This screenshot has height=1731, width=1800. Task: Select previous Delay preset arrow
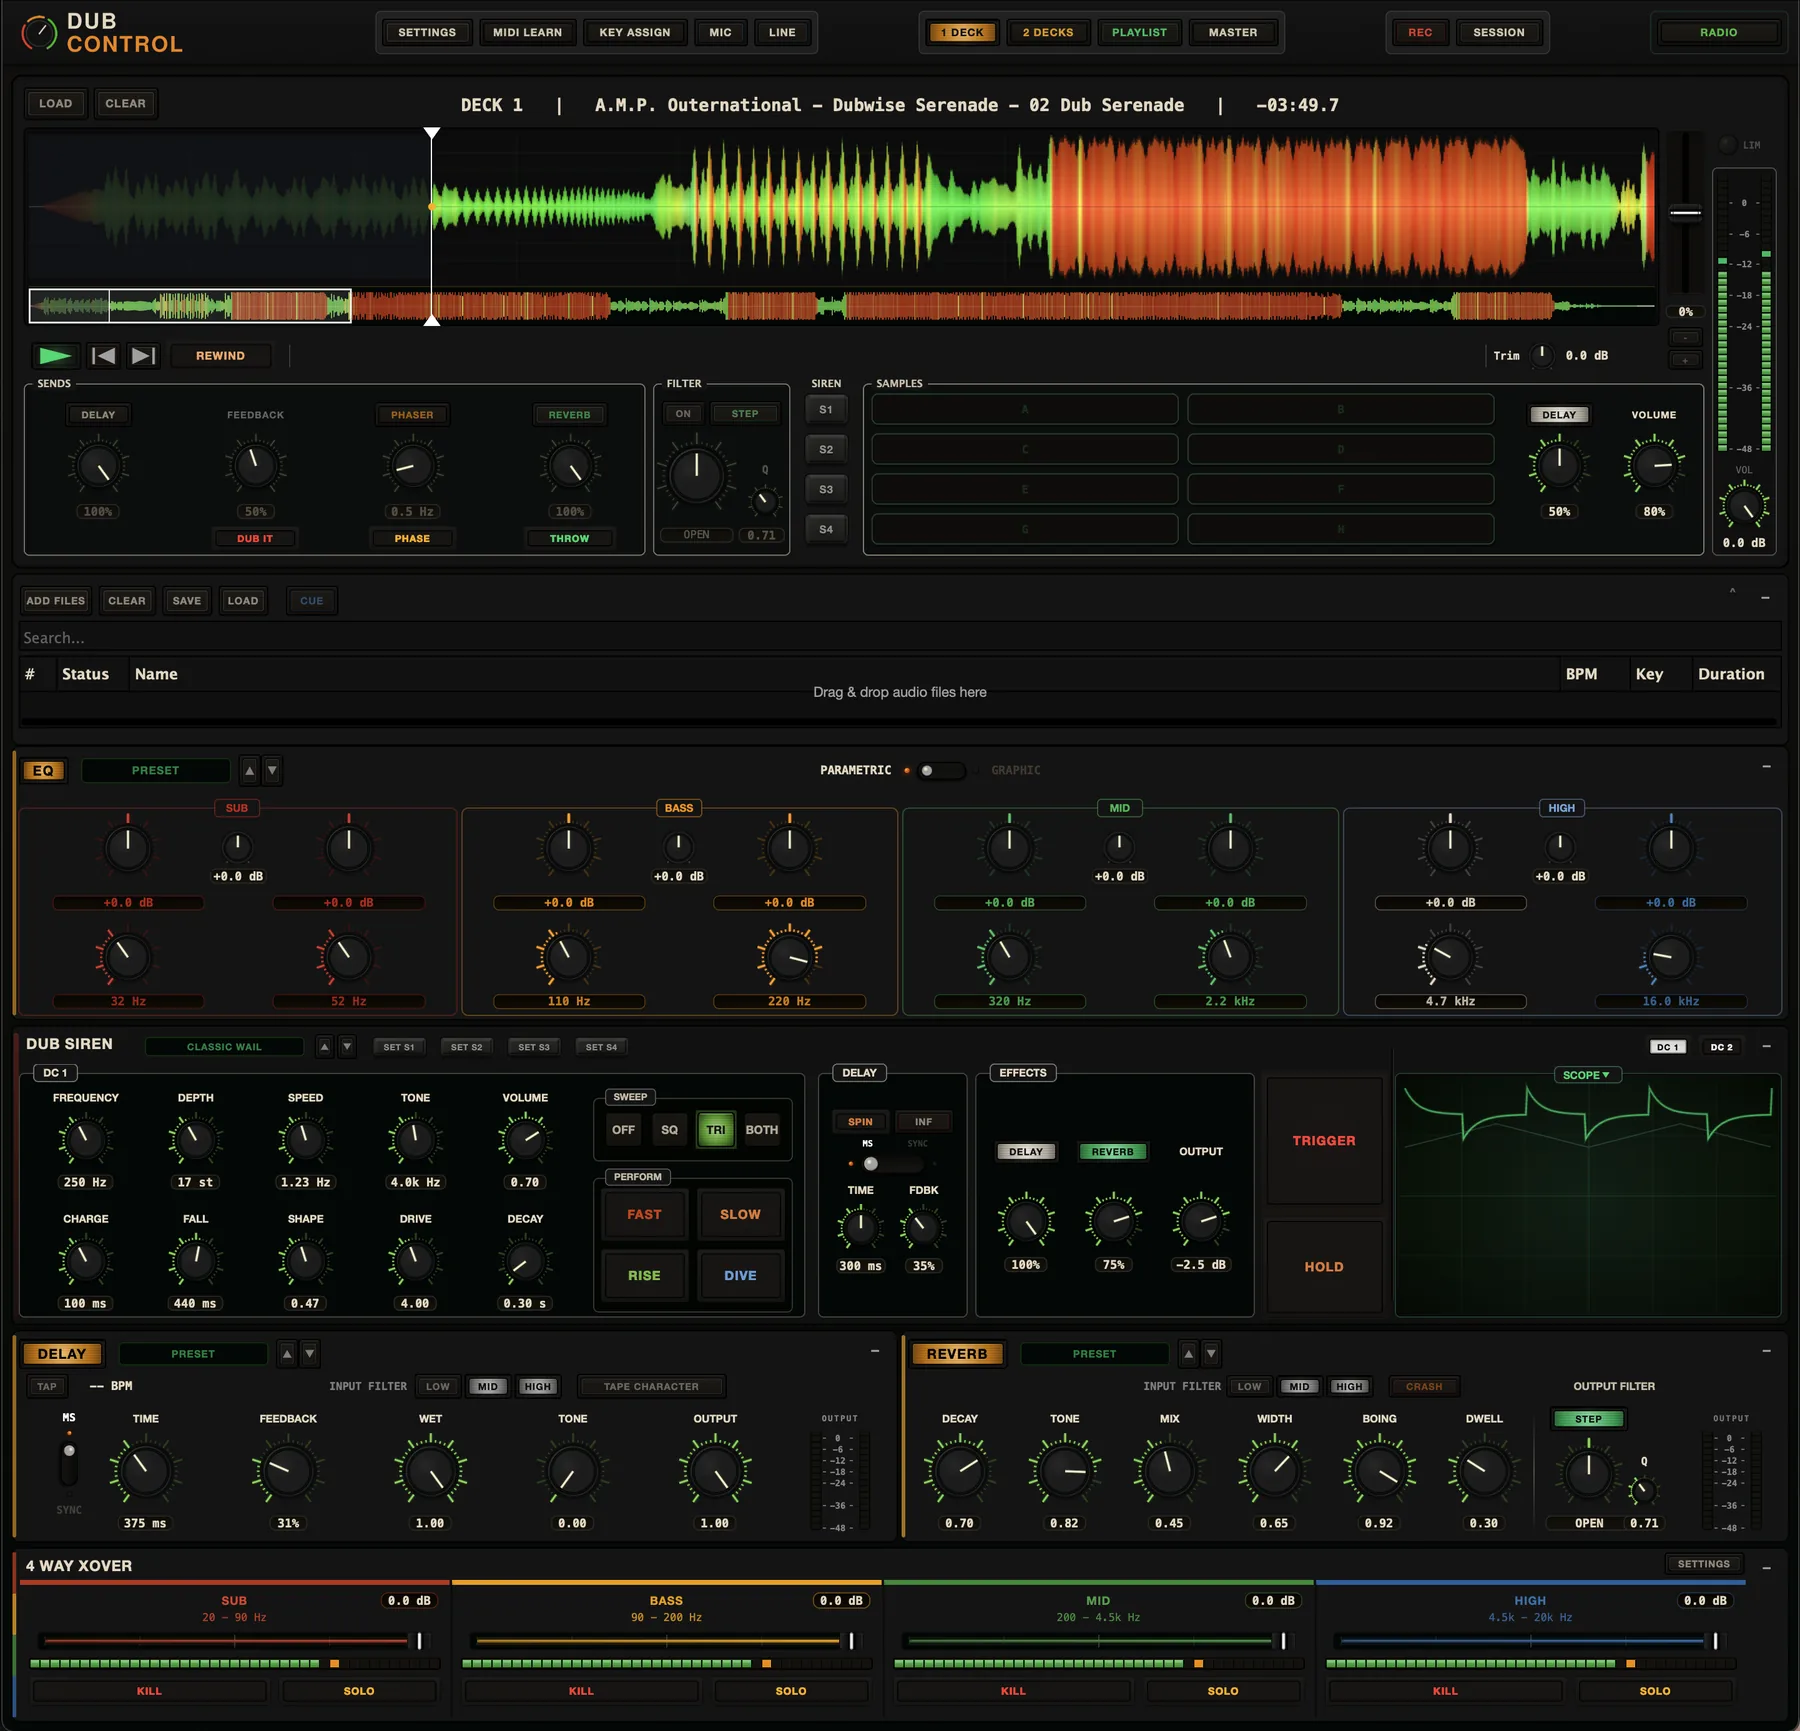pos(287,1354)
